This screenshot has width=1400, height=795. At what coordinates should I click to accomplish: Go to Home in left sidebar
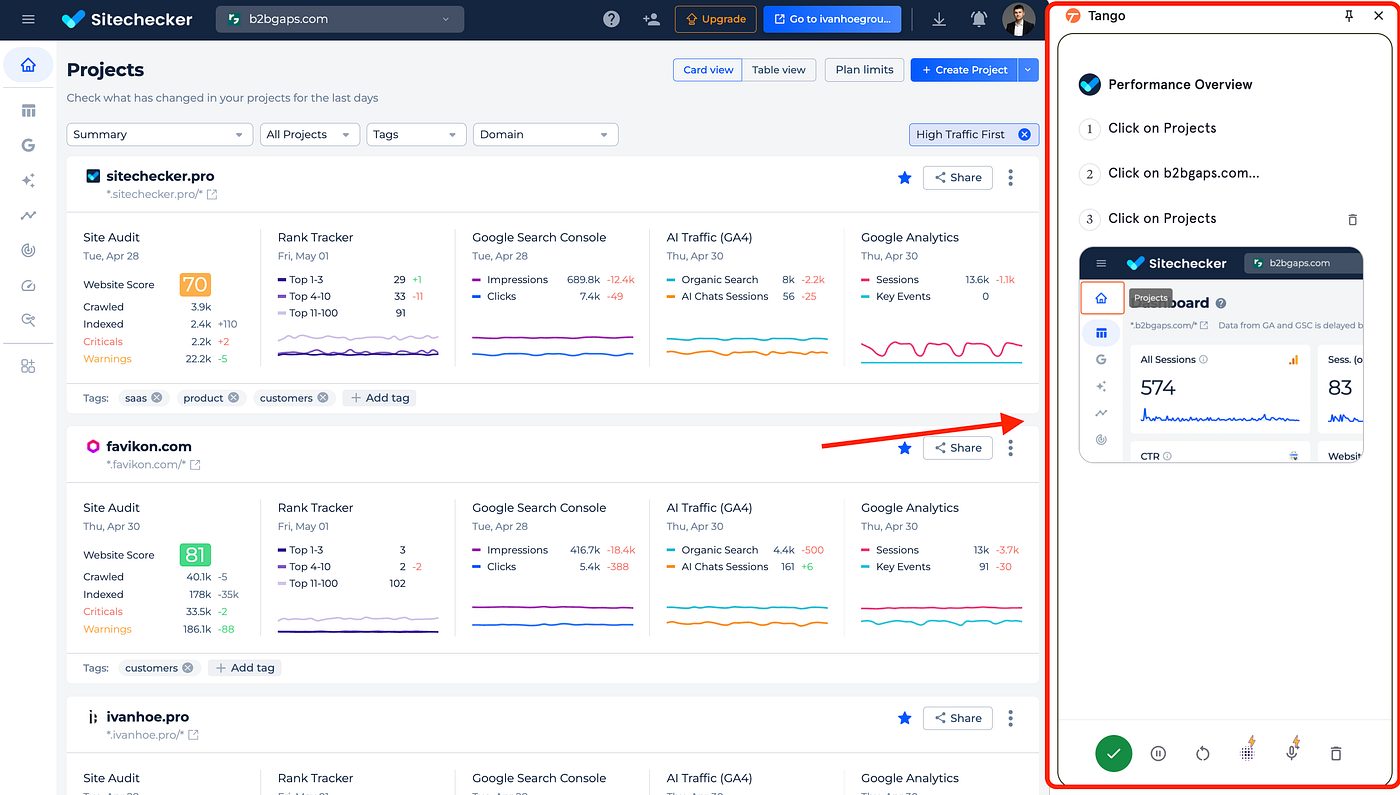(28, 65)
